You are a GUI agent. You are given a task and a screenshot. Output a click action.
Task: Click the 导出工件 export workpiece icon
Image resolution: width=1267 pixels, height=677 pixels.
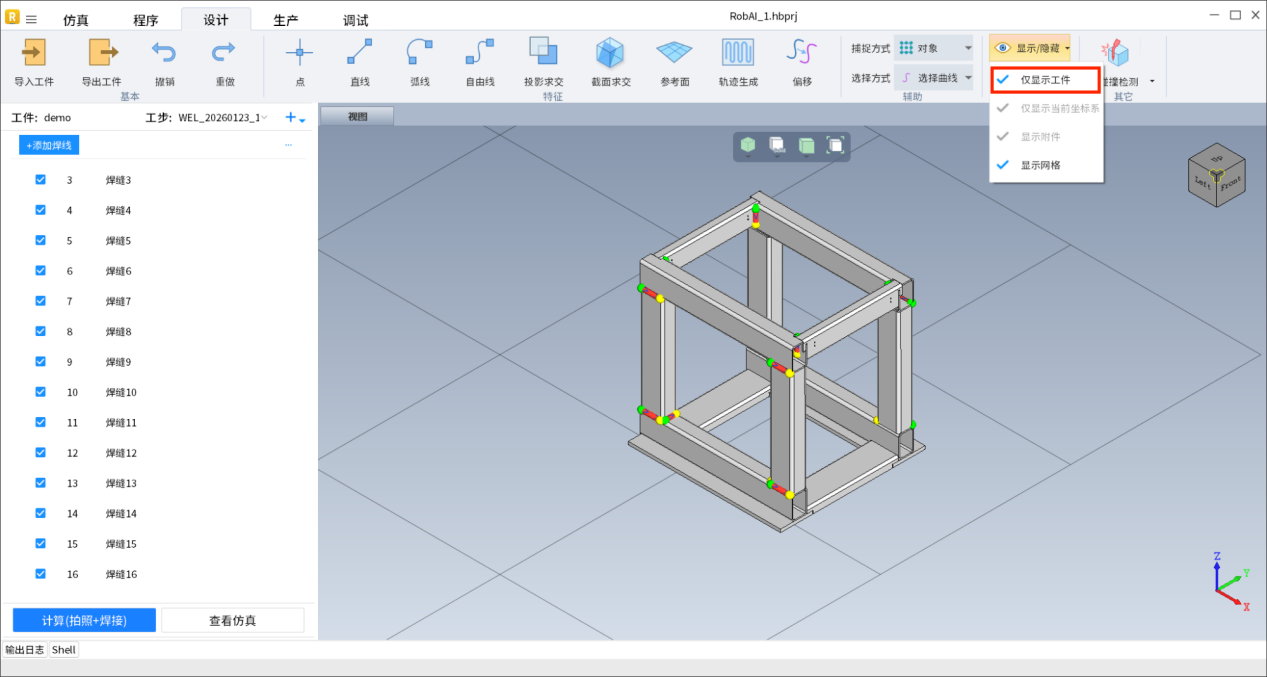[102, 52]
